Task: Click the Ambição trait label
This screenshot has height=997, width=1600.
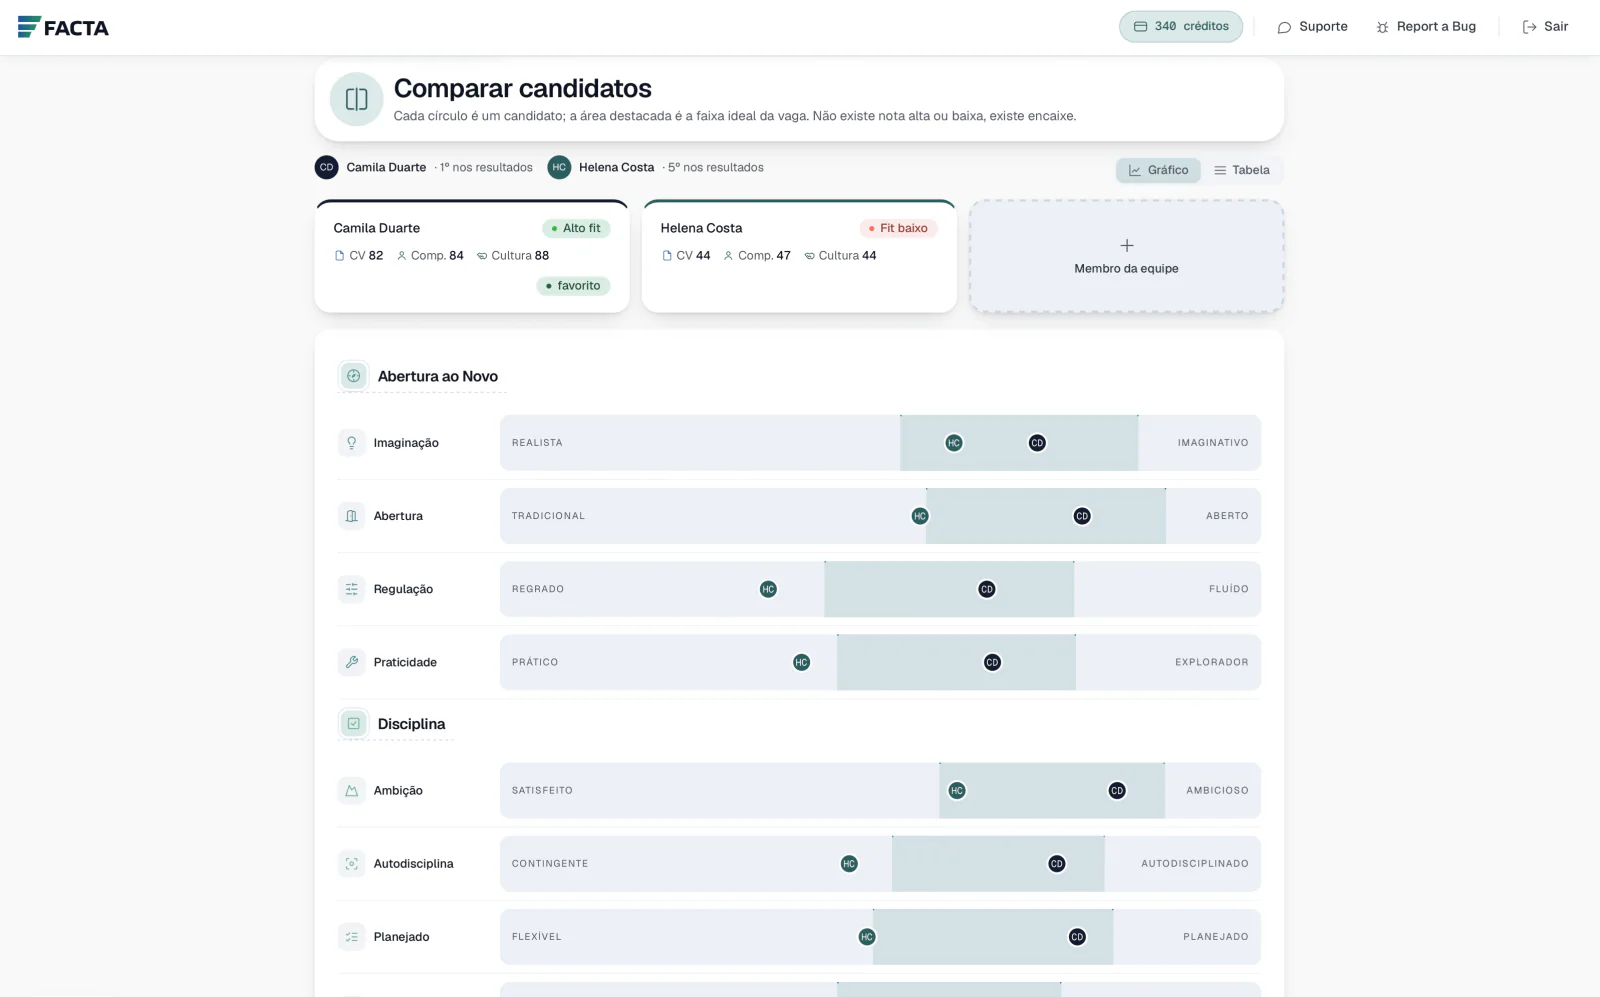Action: 398,790
